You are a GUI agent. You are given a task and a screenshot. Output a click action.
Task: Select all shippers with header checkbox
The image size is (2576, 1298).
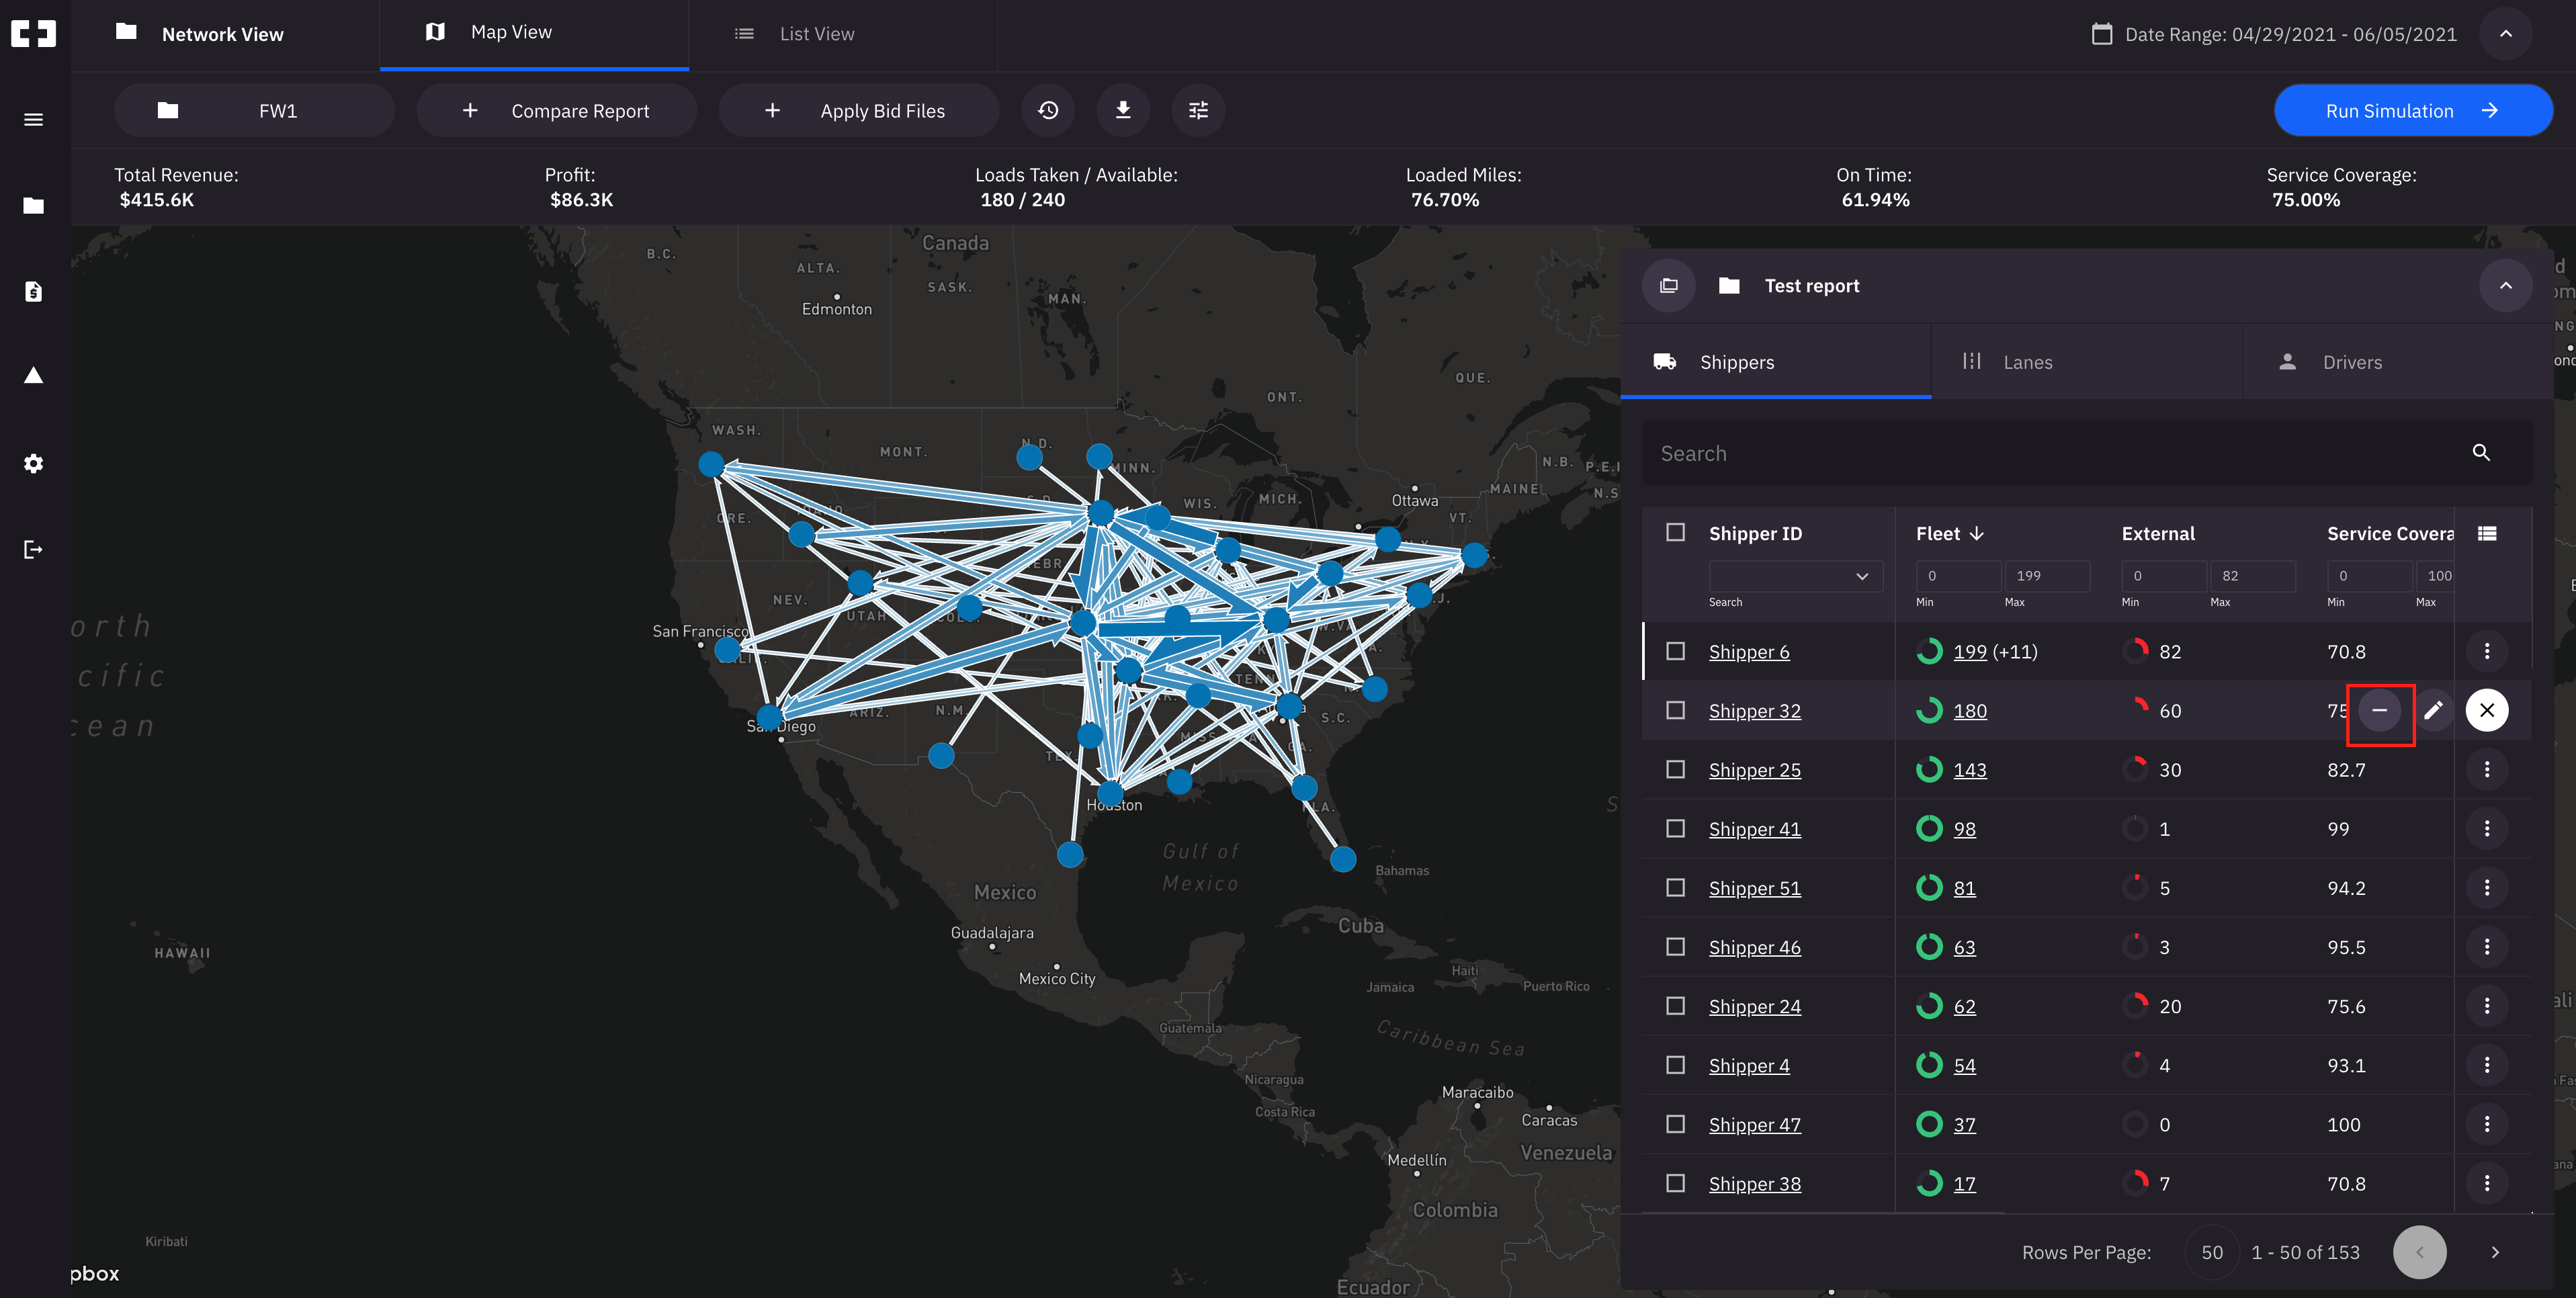pyautogui.click(x=1675, y=533)
